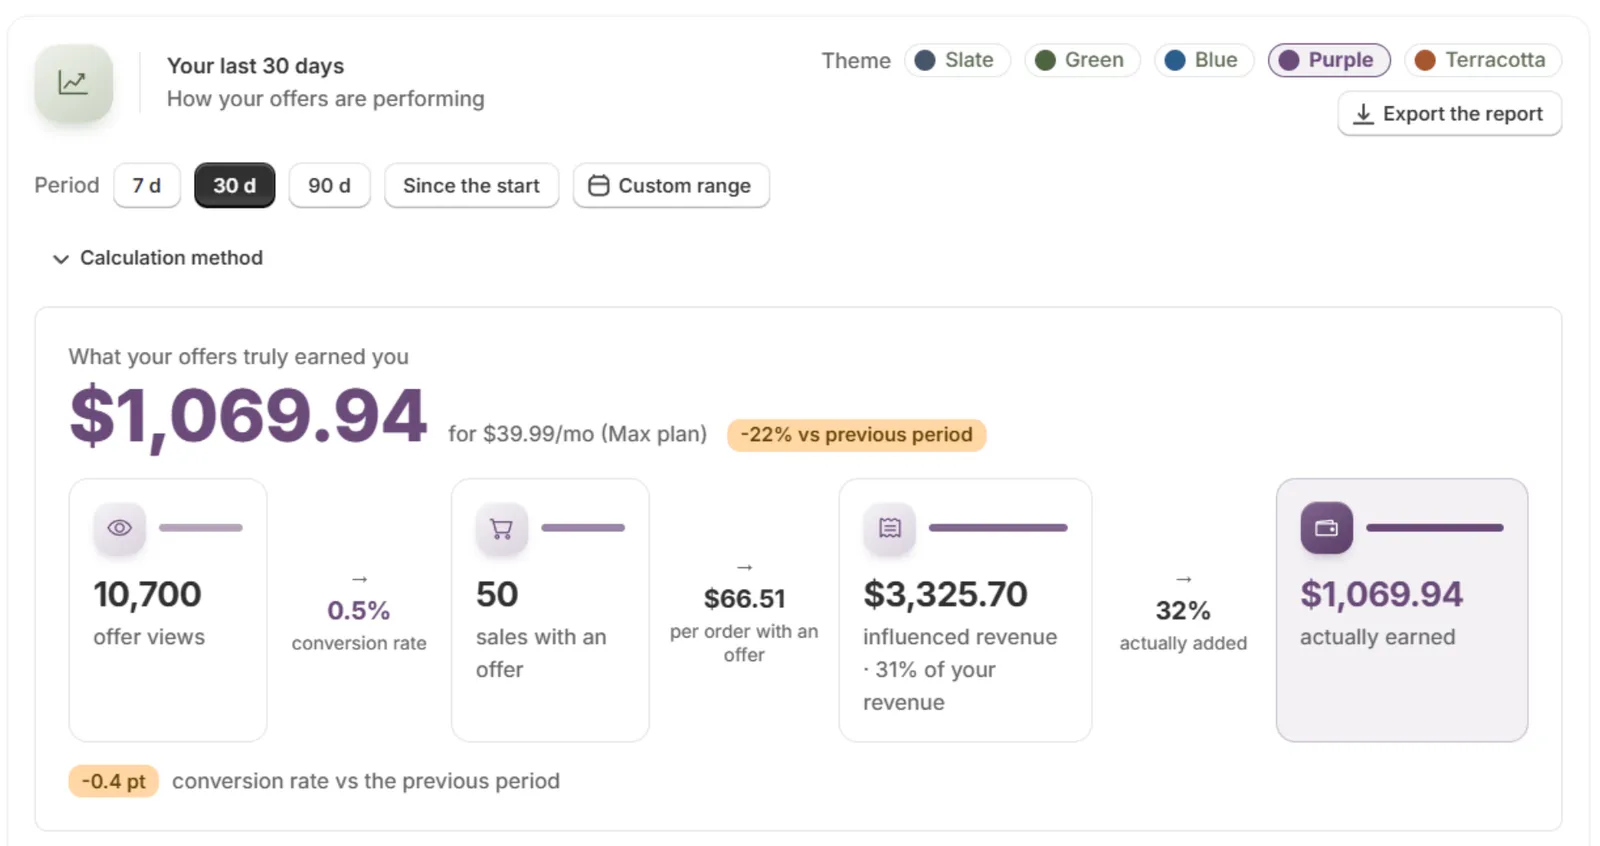
Task: Click the 32% actually added value
Action: 1183,611
